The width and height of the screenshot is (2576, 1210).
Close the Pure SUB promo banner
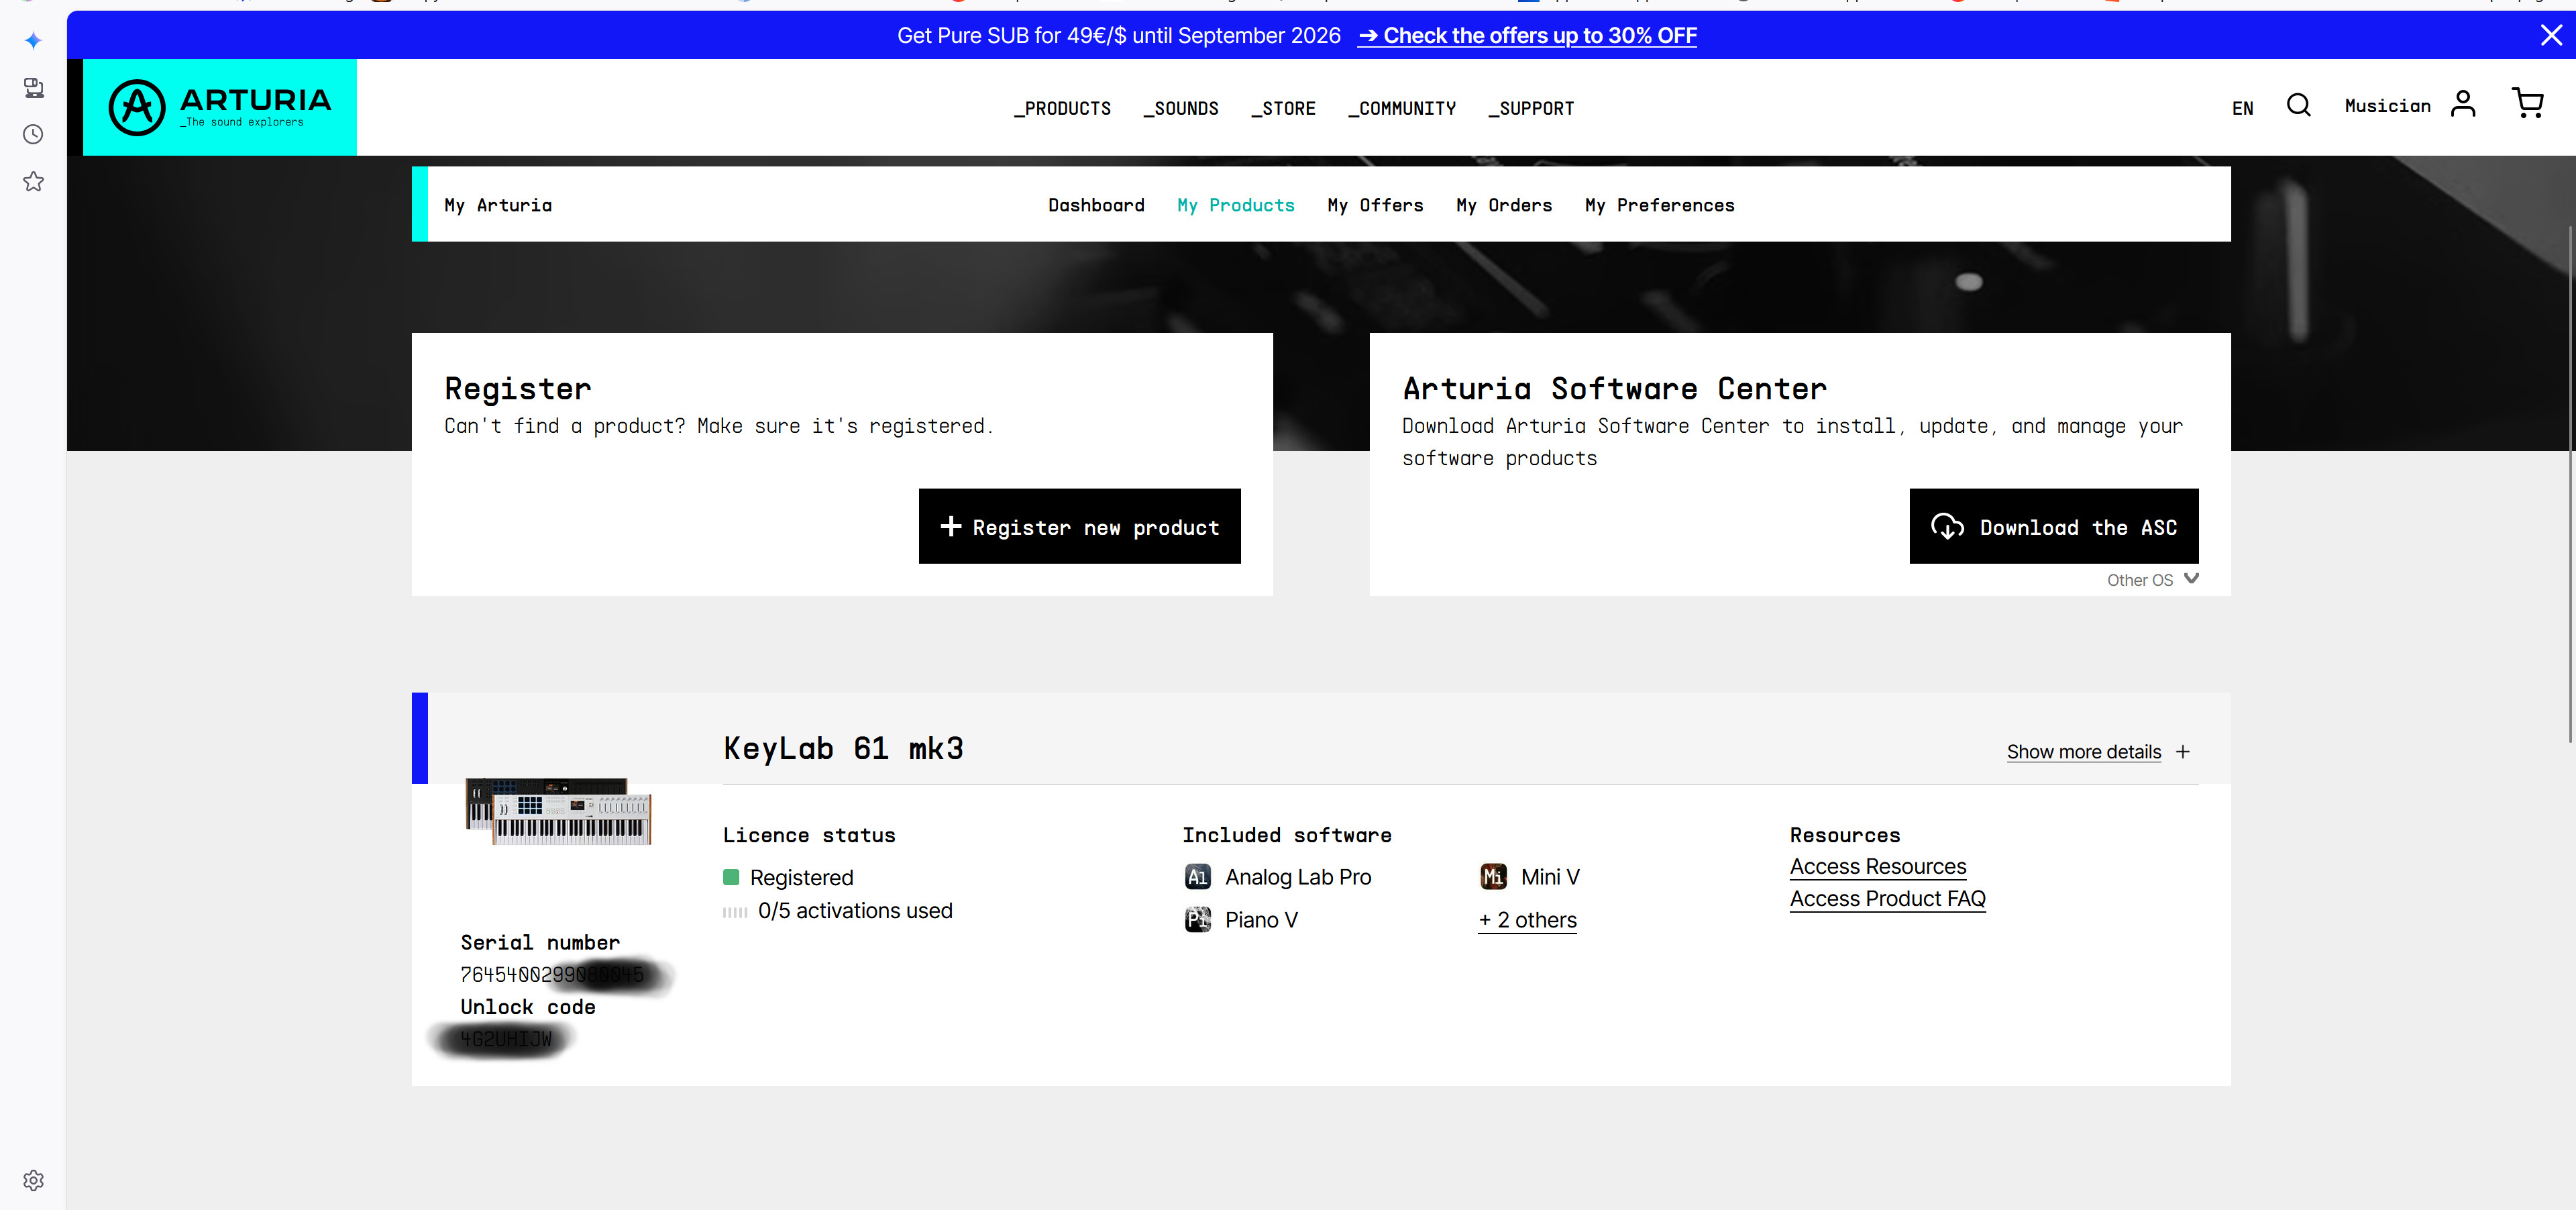point(2551,35)
